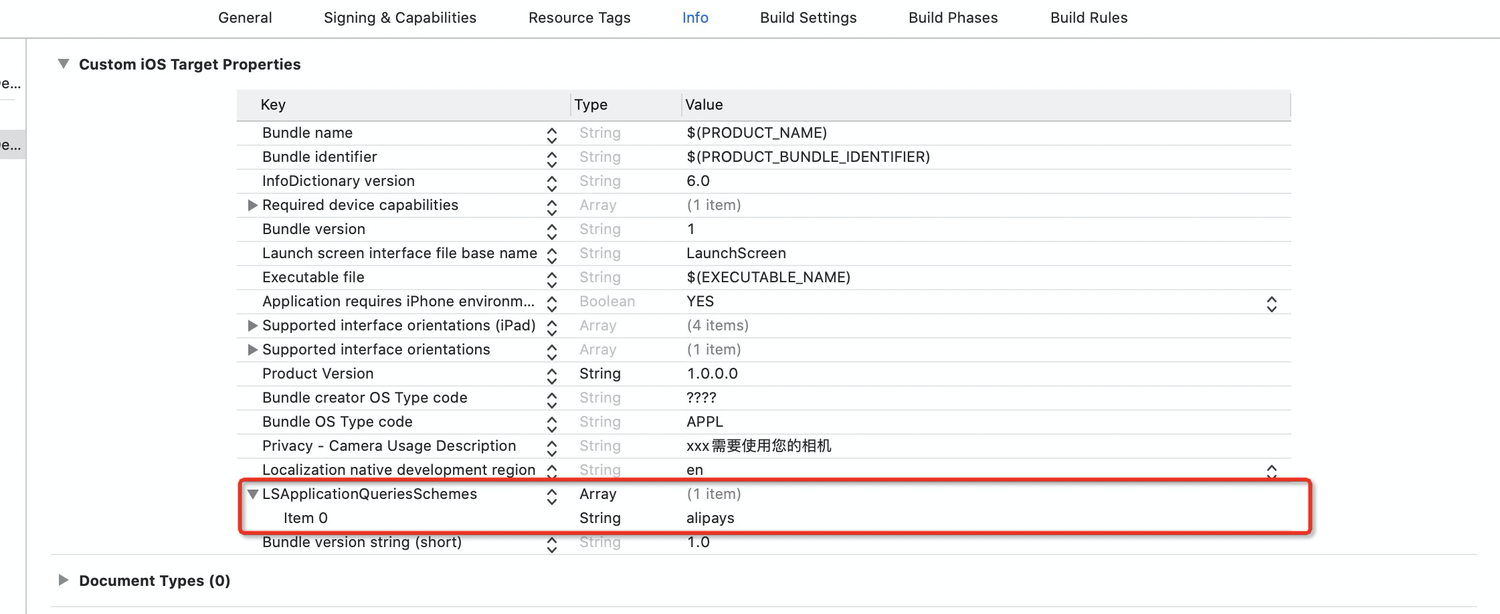The height and width of the screenshot is (614, 1500).
Task: Click the Bundle name key stepper
Action: [x=552, y=134]
